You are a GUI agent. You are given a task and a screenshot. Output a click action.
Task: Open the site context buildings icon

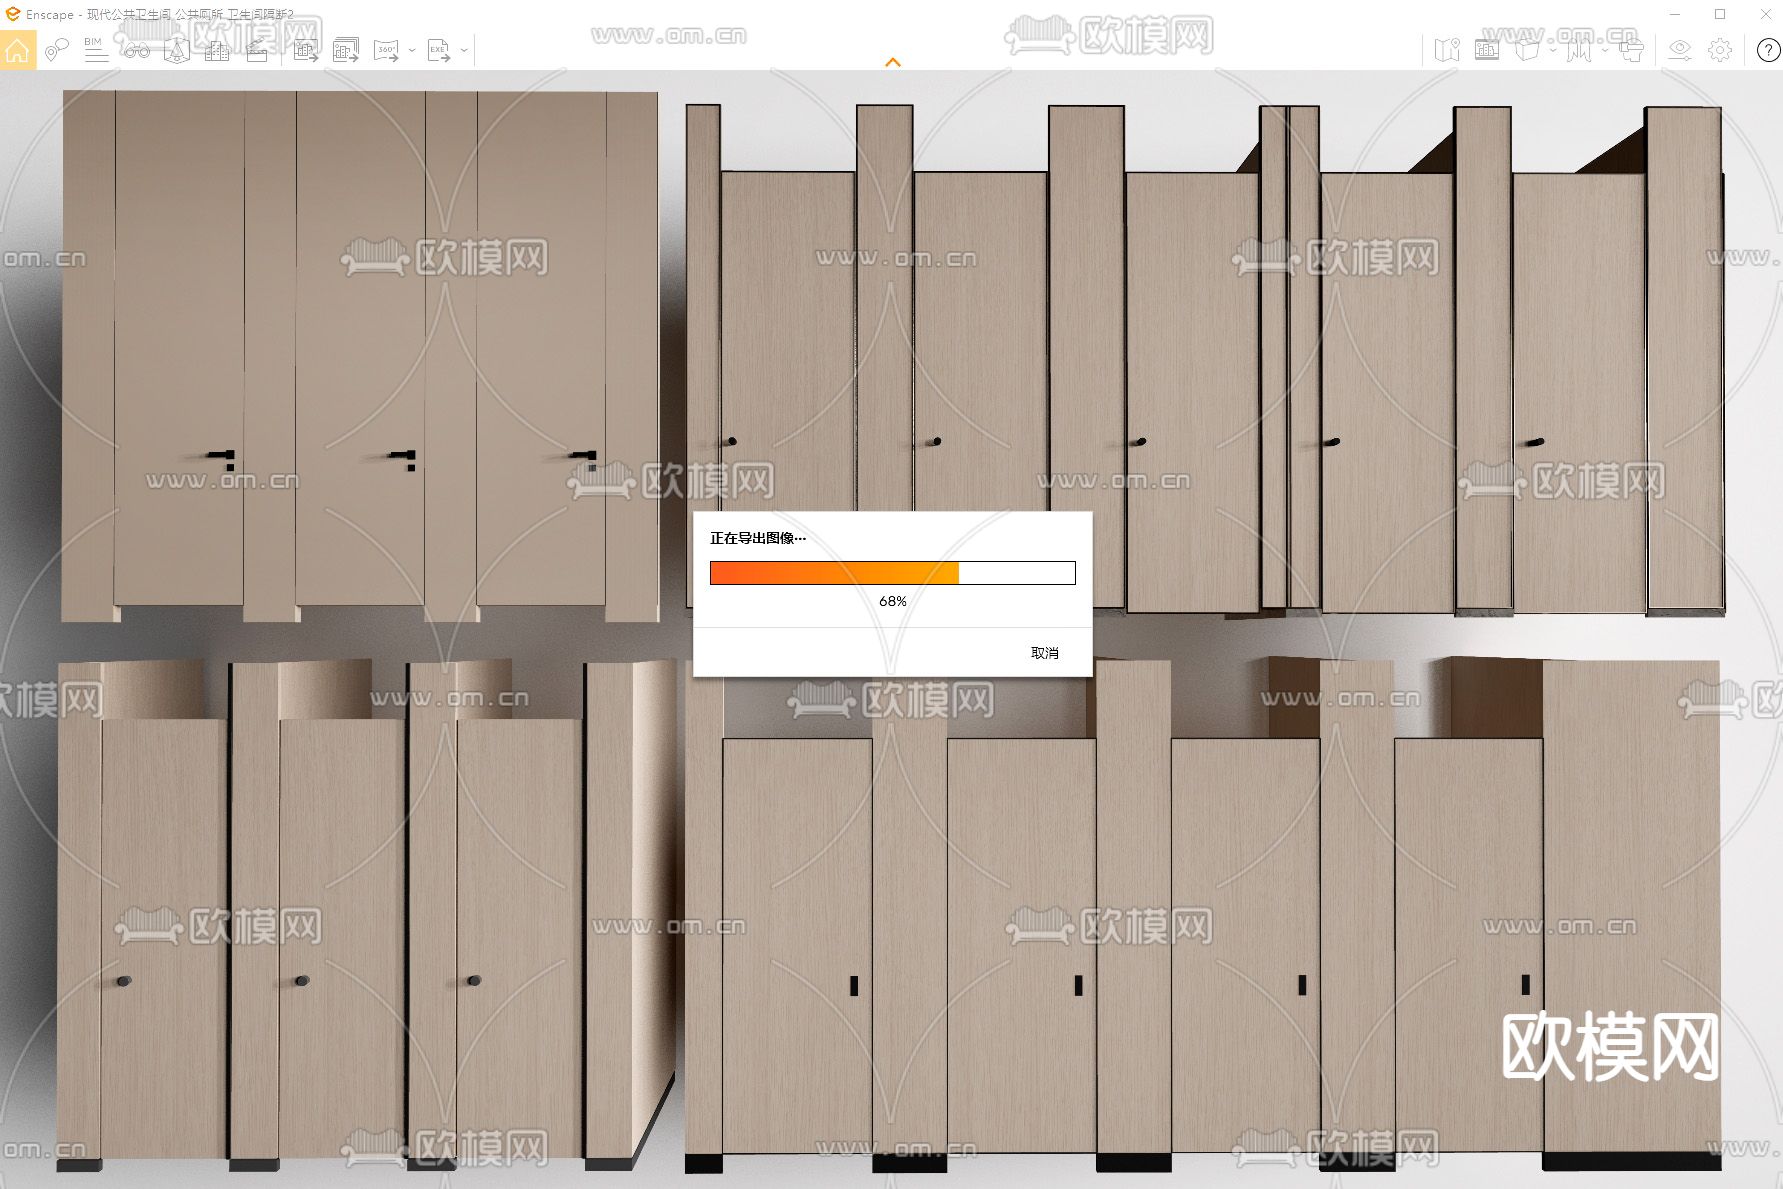(217, 50)
